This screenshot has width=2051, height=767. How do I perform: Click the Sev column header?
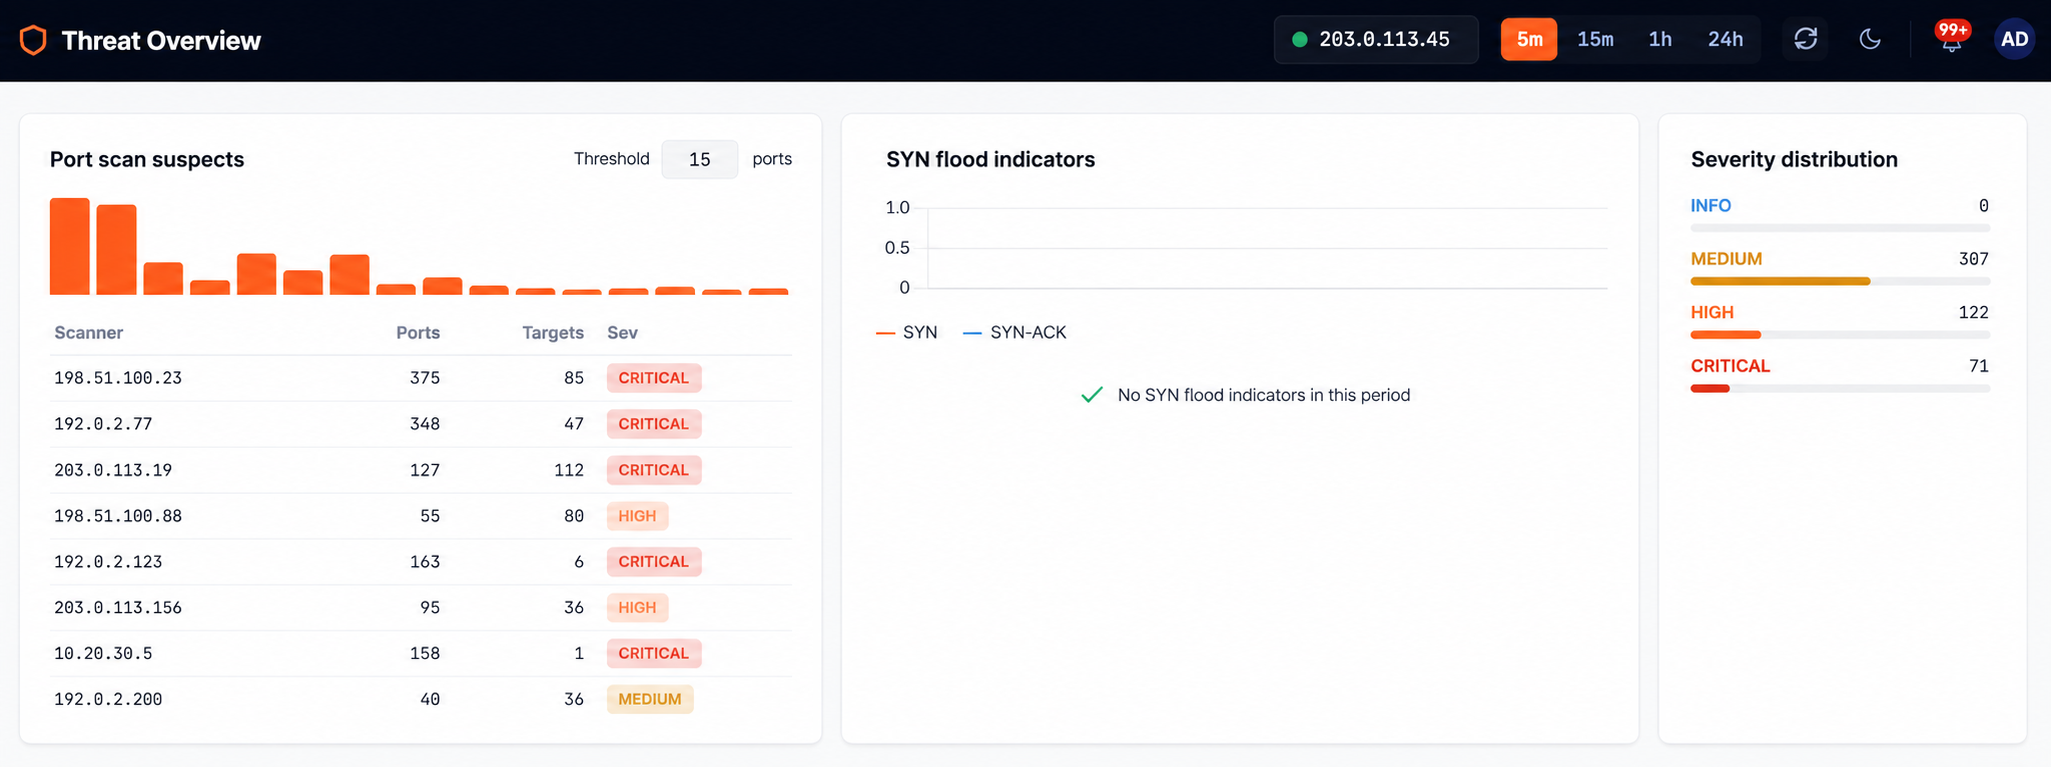coord(622,332)
